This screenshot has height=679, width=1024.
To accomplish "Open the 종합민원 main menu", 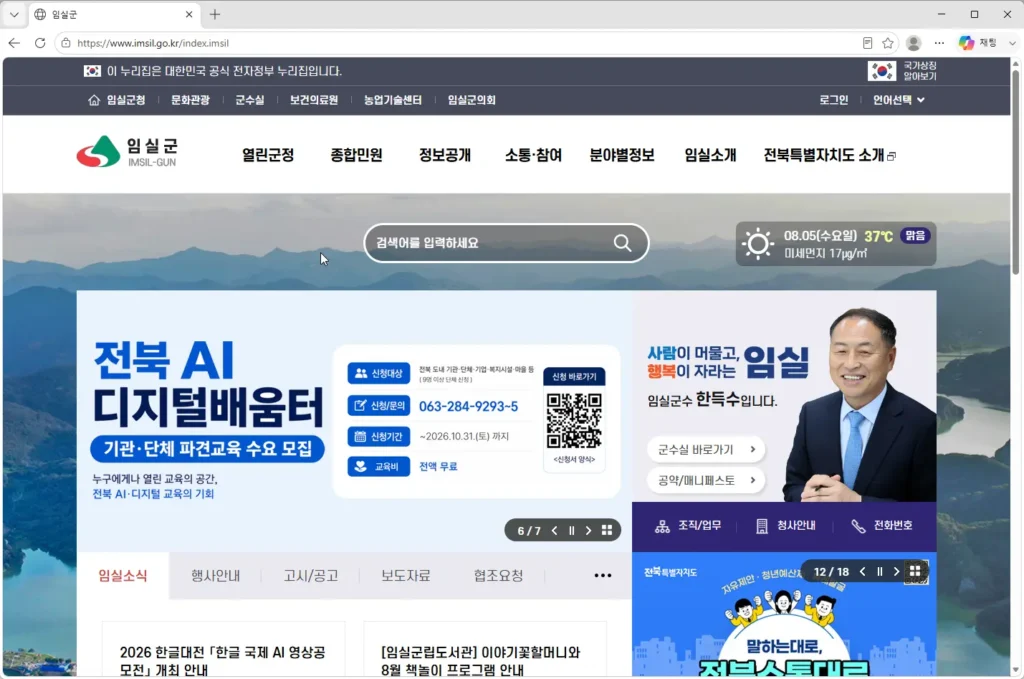I will coord(357,155).
